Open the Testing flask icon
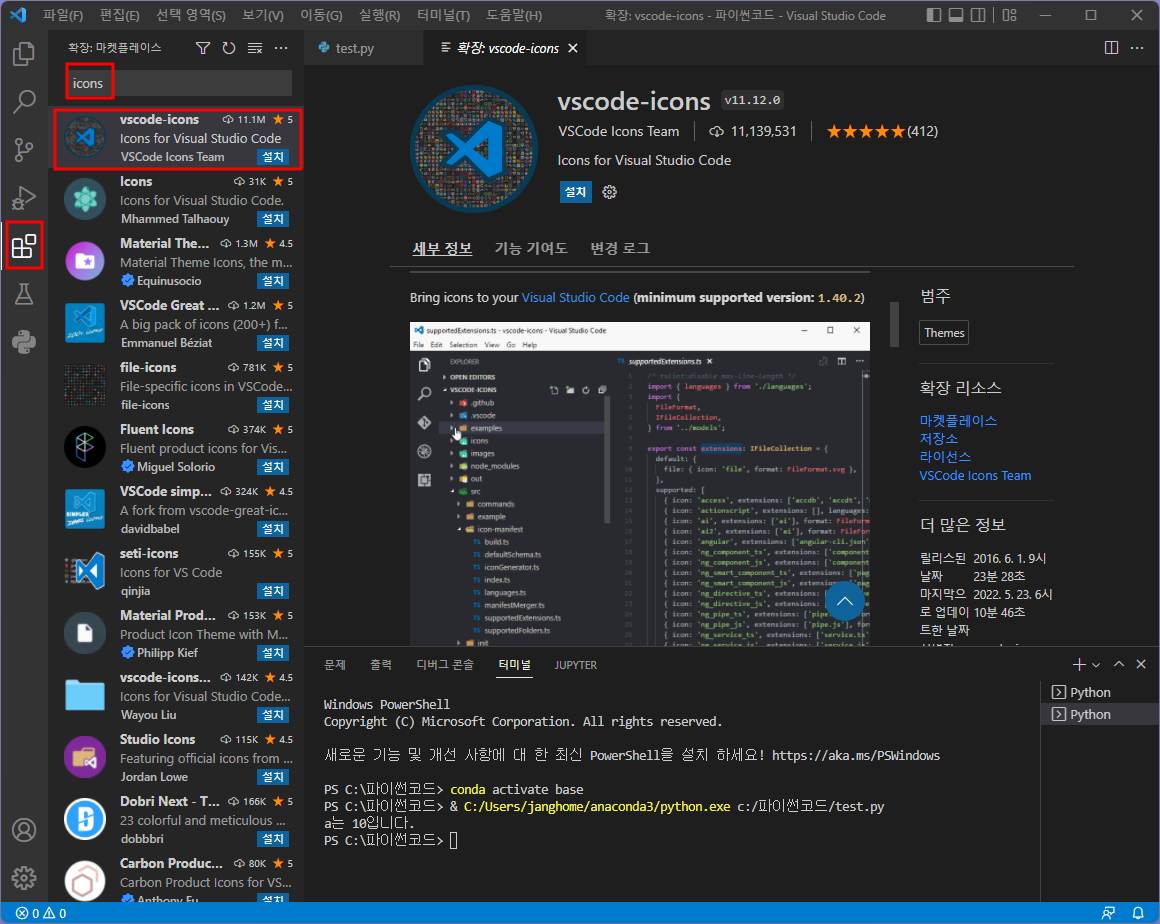The width and height of the screenshot is (1160, 924). click(x=24, y=294)
